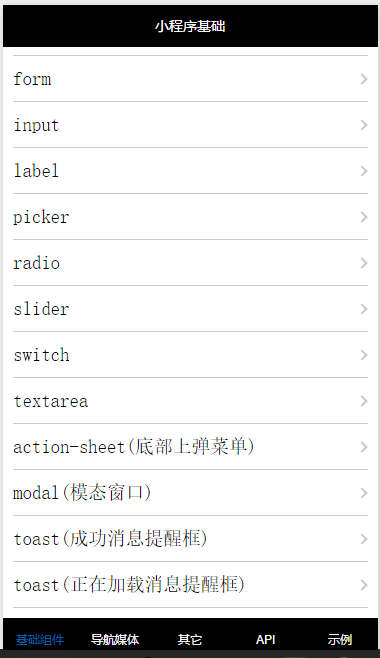Tap arrow beside toast(正在加载消息提醒框)
Screen dimensions: 380x658
click(364, 585)
